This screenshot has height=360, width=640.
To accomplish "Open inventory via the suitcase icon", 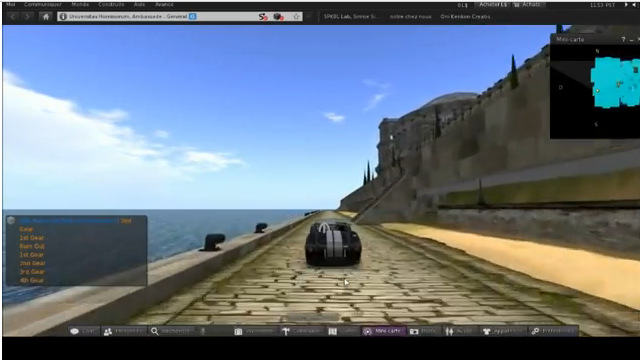I will tap(256, 331).
